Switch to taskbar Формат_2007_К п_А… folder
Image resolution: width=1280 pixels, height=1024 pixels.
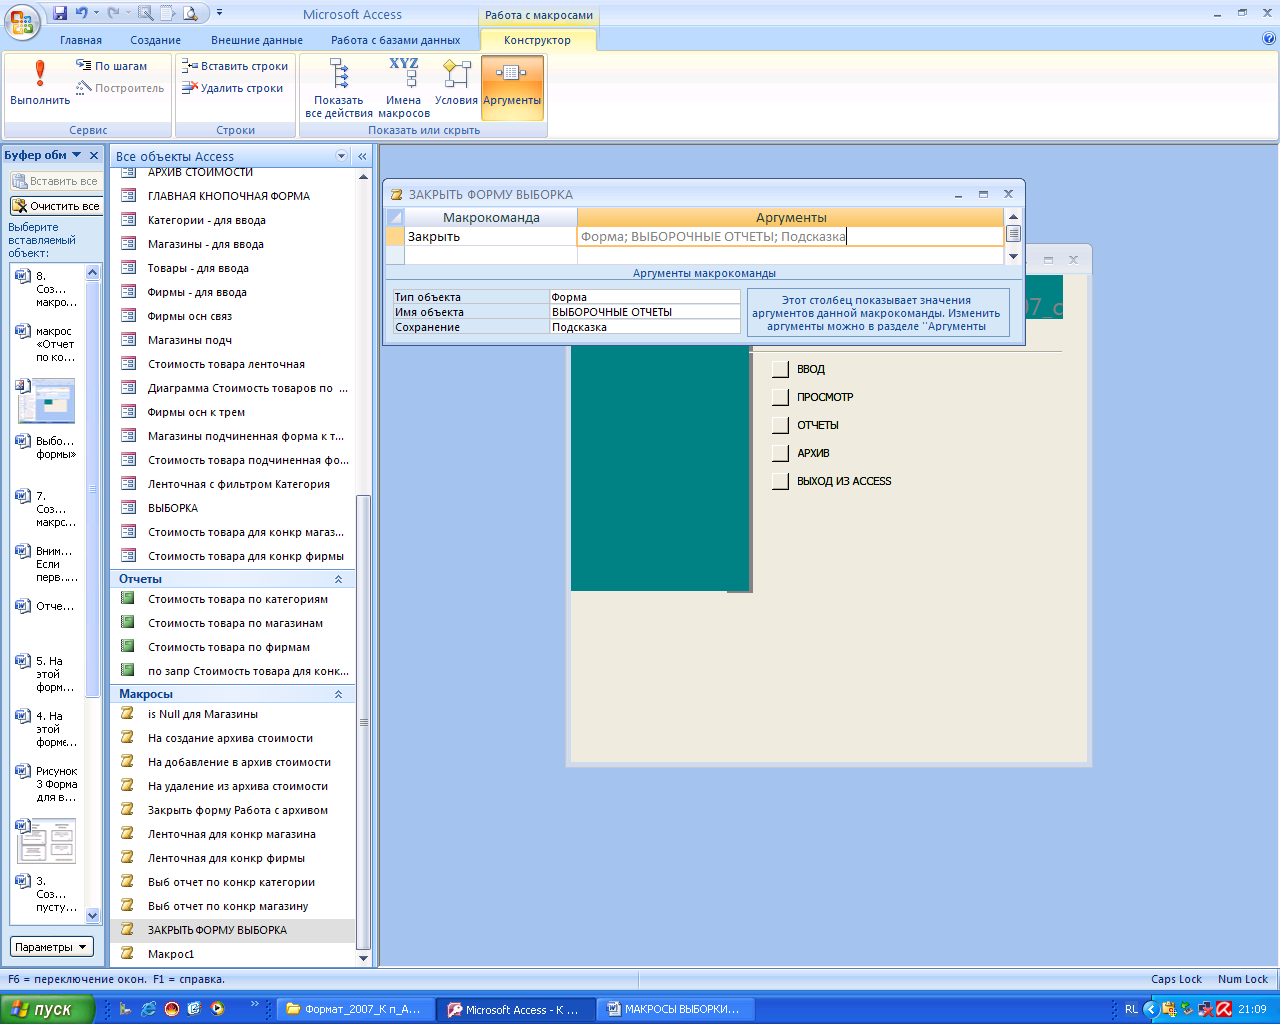click(356, 1009)
